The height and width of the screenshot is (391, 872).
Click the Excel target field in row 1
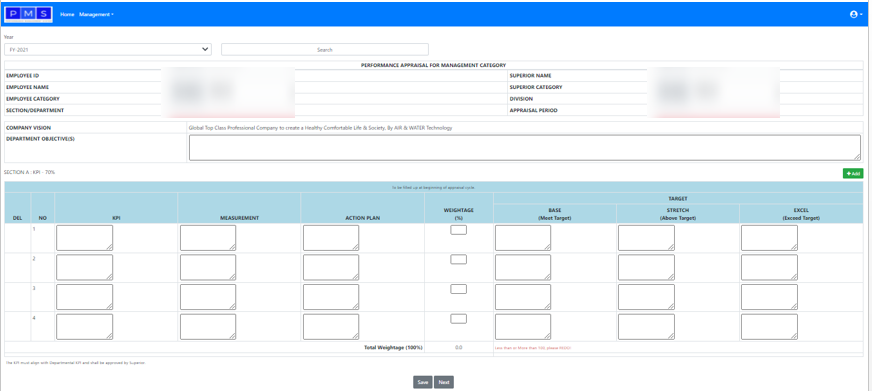tap(769, 237)
